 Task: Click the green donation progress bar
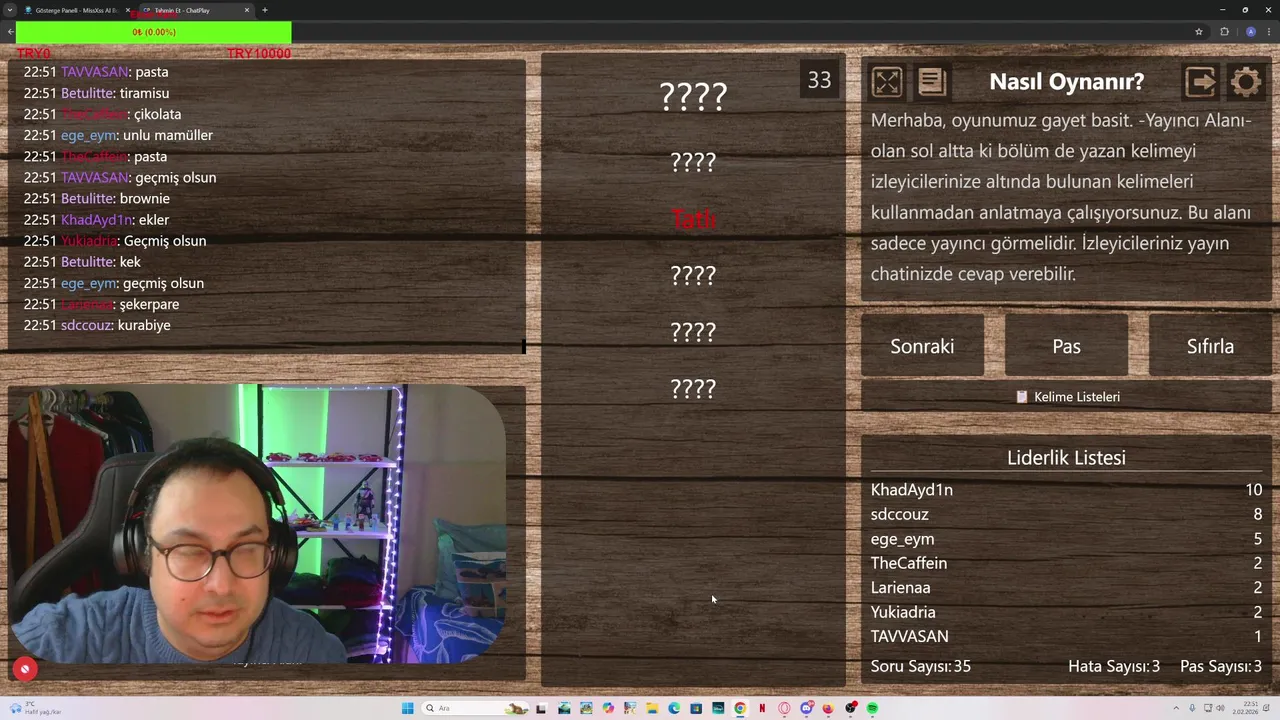coord(153,32)
